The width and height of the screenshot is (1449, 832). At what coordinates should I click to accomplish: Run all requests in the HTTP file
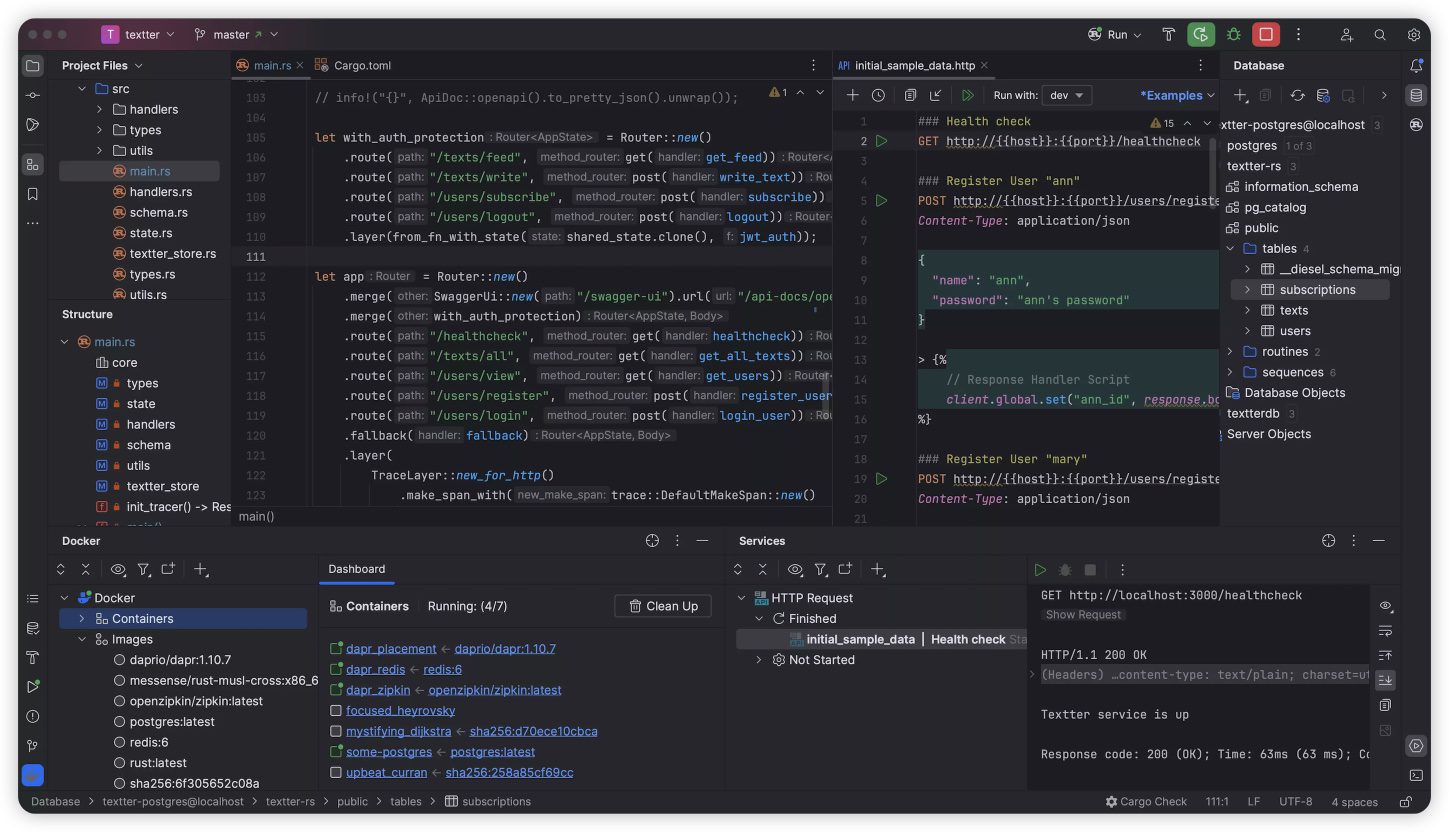coord(967,96)
